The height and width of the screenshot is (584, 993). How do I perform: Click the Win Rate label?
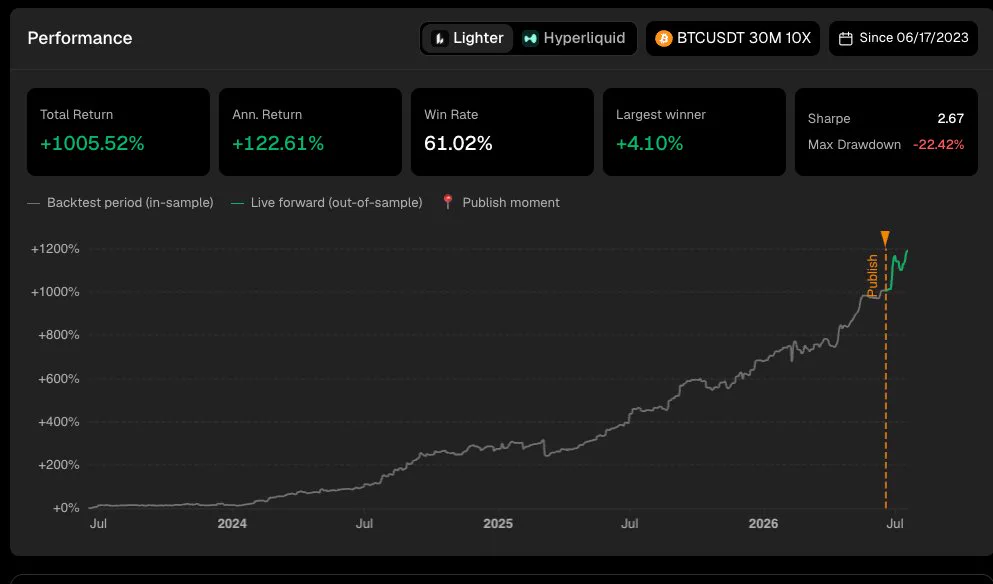tap(451, 115)
